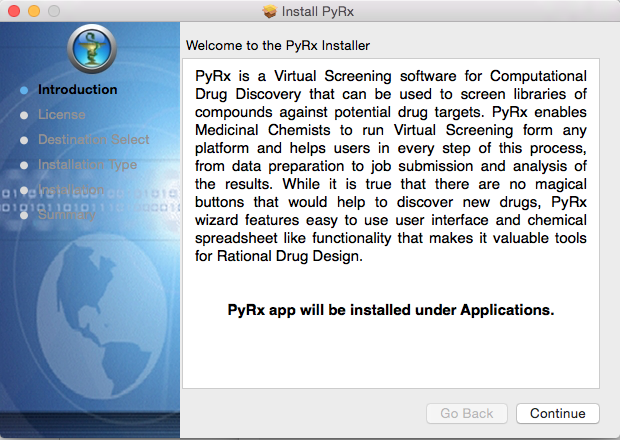Select the Installation step in sidebar
This screenshot has height=440, width=620.
[x=71, y=190]
